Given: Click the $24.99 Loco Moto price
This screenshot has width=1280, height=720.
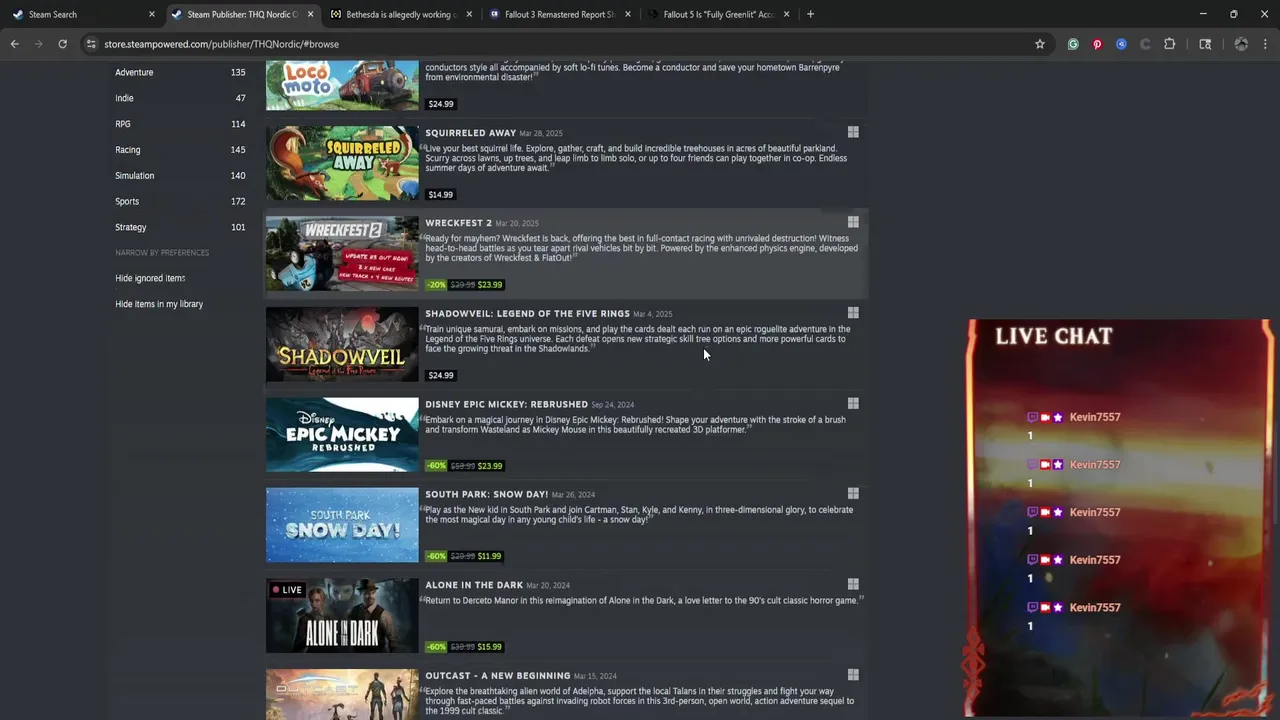Looking at the screenshot, I should (441, 104).
